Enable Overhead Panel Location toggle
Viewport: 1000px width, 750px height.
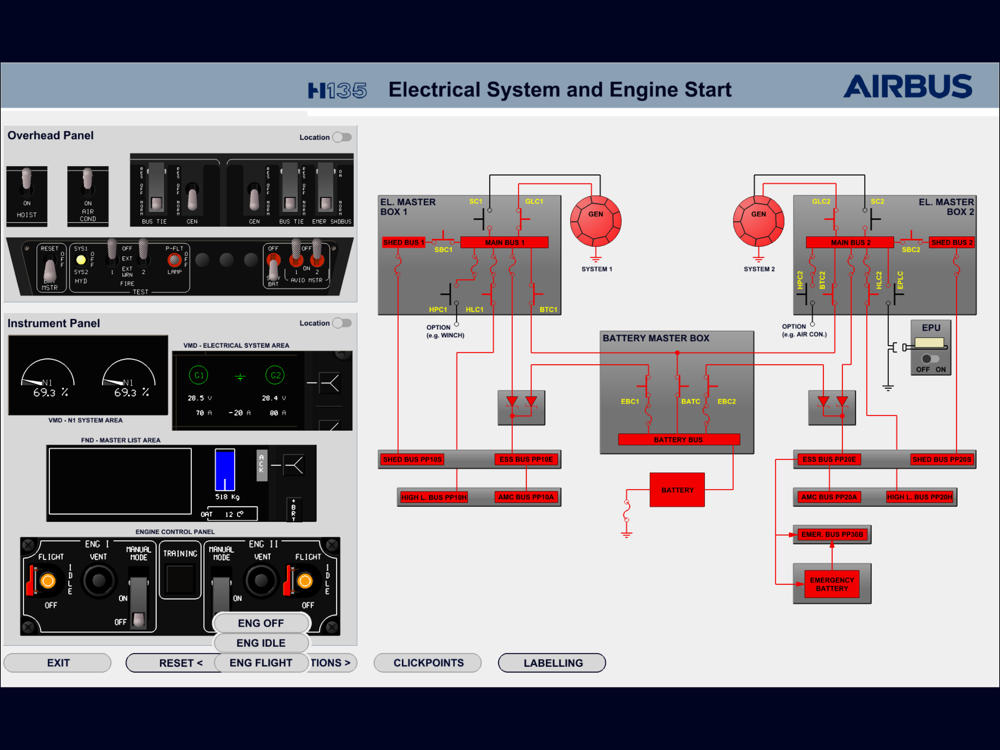point(342,137)
